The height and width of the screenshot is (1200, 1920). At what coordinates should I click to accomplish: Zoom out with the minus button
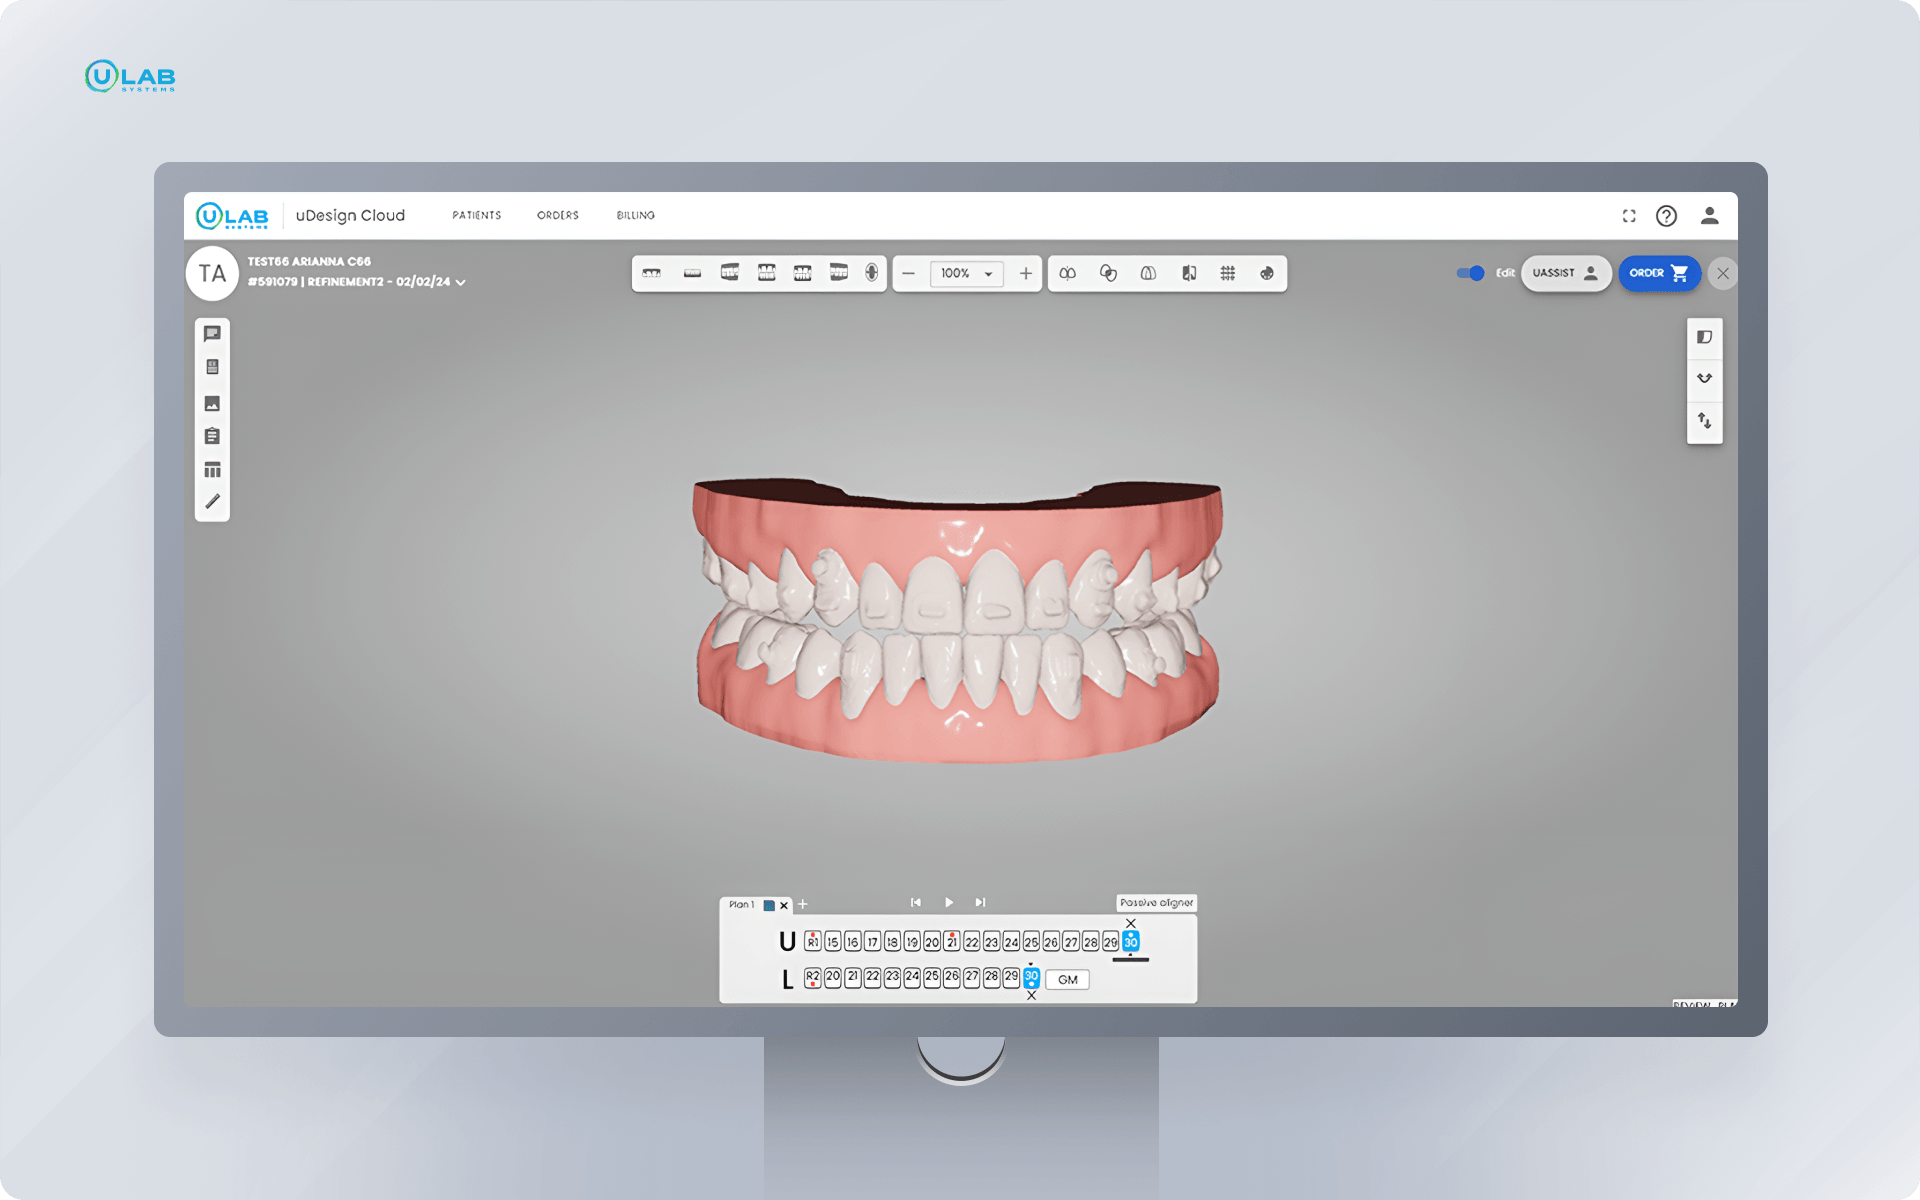[909, 273]
